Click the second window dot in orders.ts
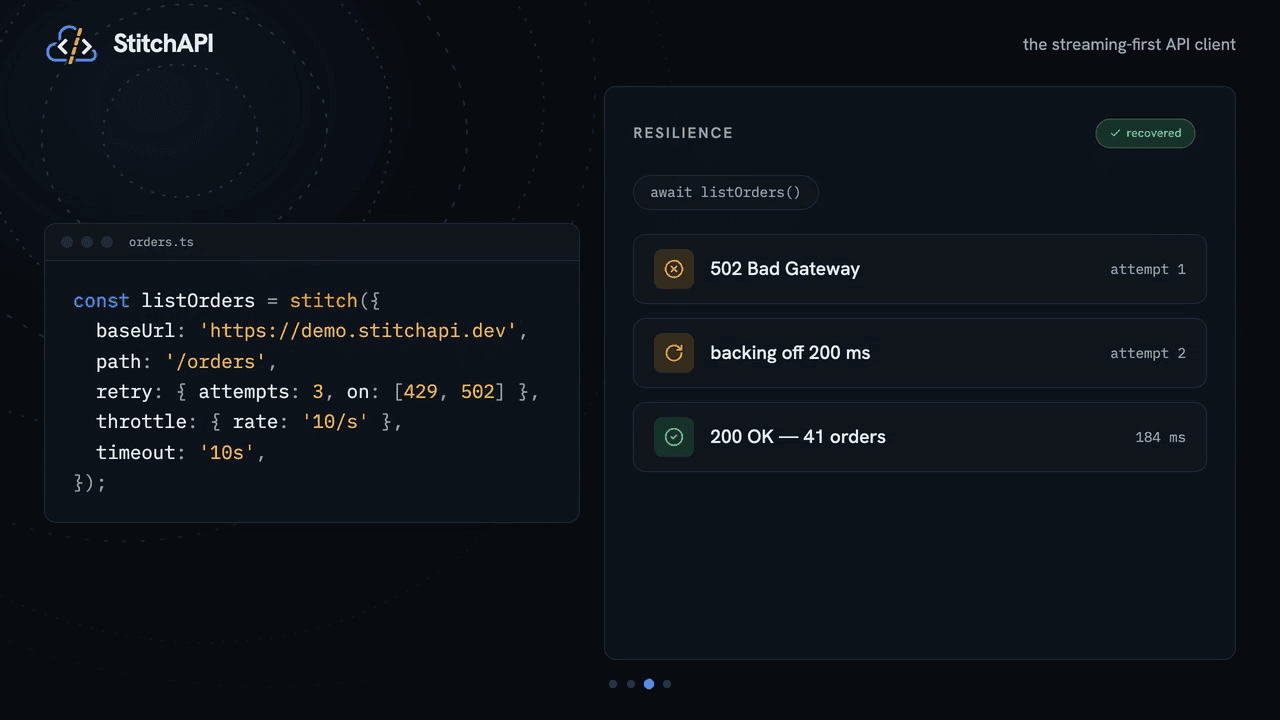Image resolution: width=1280 pixels, height=720 pixels. pos(87,242)
